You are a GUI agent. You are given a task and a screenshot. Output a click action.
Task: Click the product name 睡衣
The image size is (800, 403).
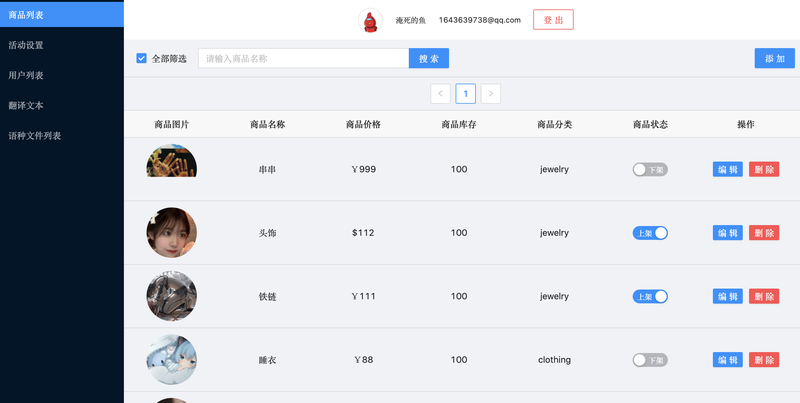tap(267, 360)
